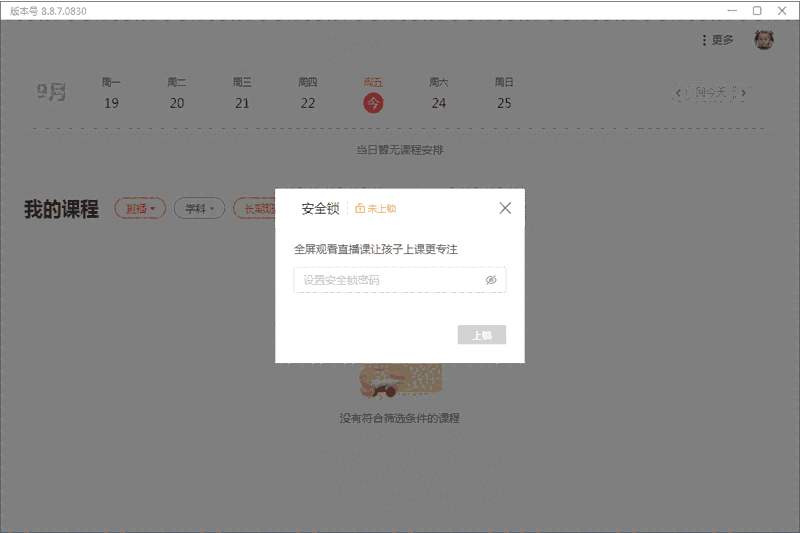Click the 全屏观看直播课让孩子上课更专注 text
The height and width of the screenshot is (533, 800).
(x=376, y=249)
